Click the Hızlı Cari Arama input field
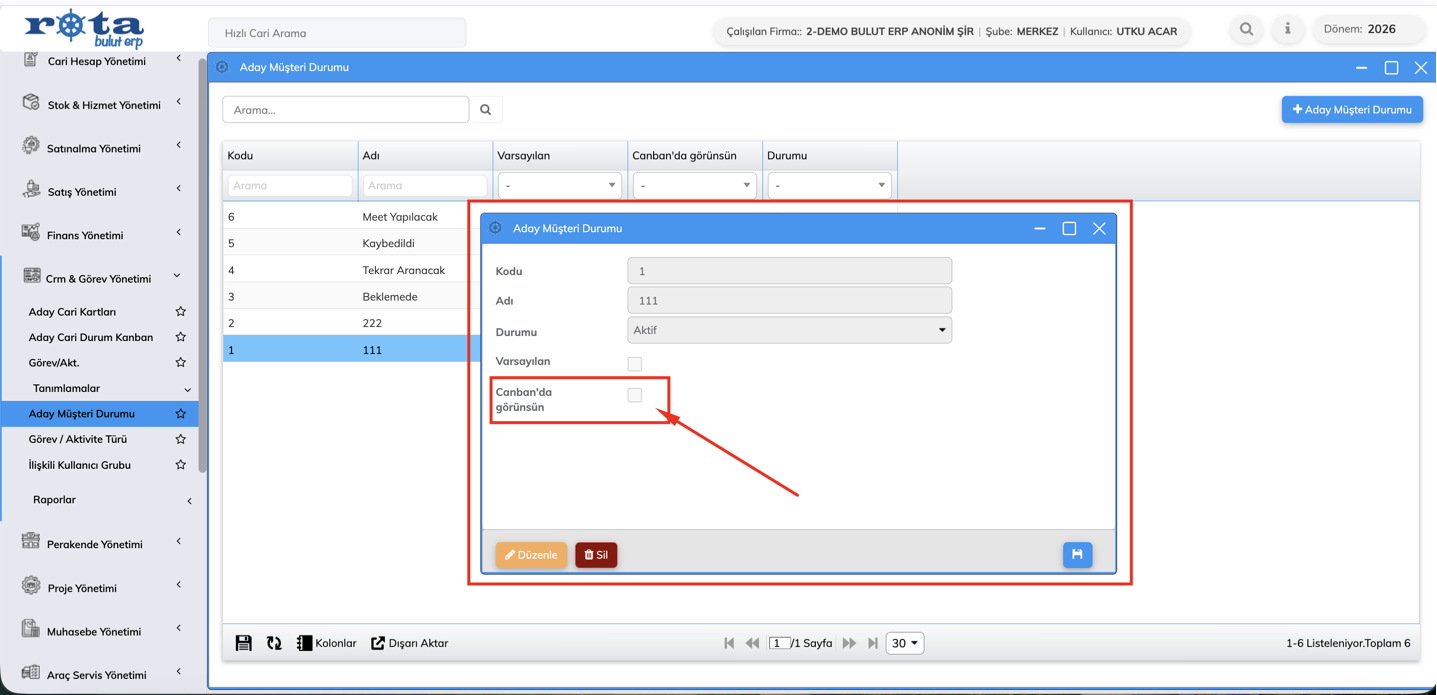This screenshot has width=1437, height=695. coord(337,33)
